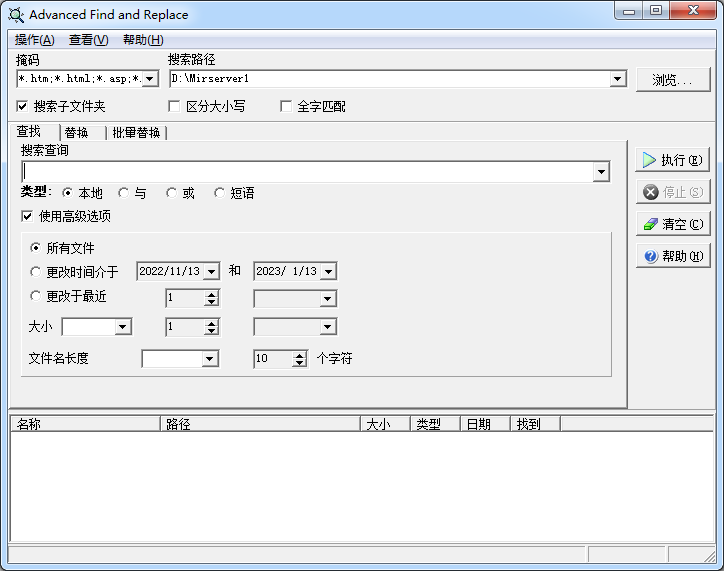
Task: Sort results by 大小 column header
Action: click(x=386, y=424)
